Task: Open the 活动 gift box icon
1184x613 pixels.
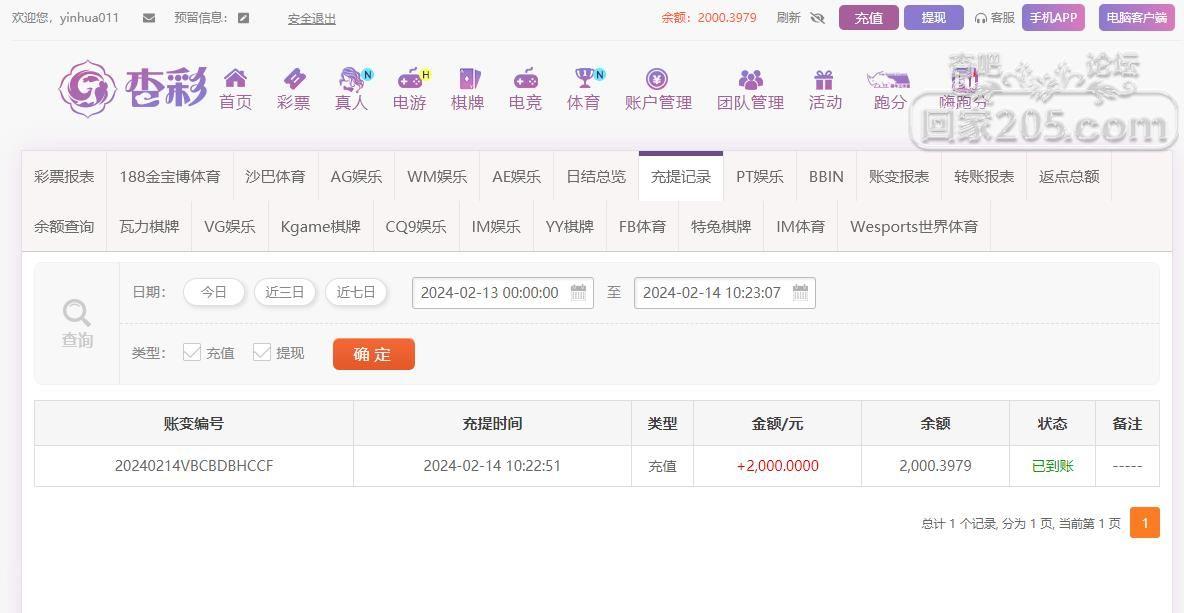Action: point(824,79)
